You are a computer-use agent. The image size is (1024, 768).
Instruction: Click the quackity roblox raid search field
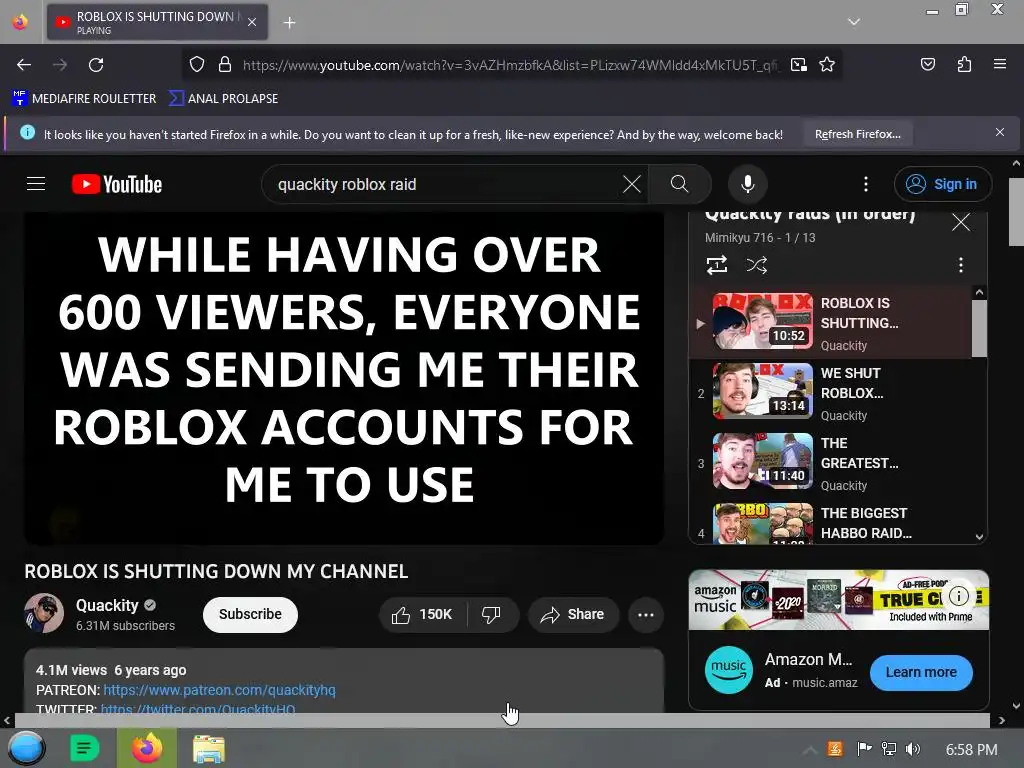click(444, 184)
